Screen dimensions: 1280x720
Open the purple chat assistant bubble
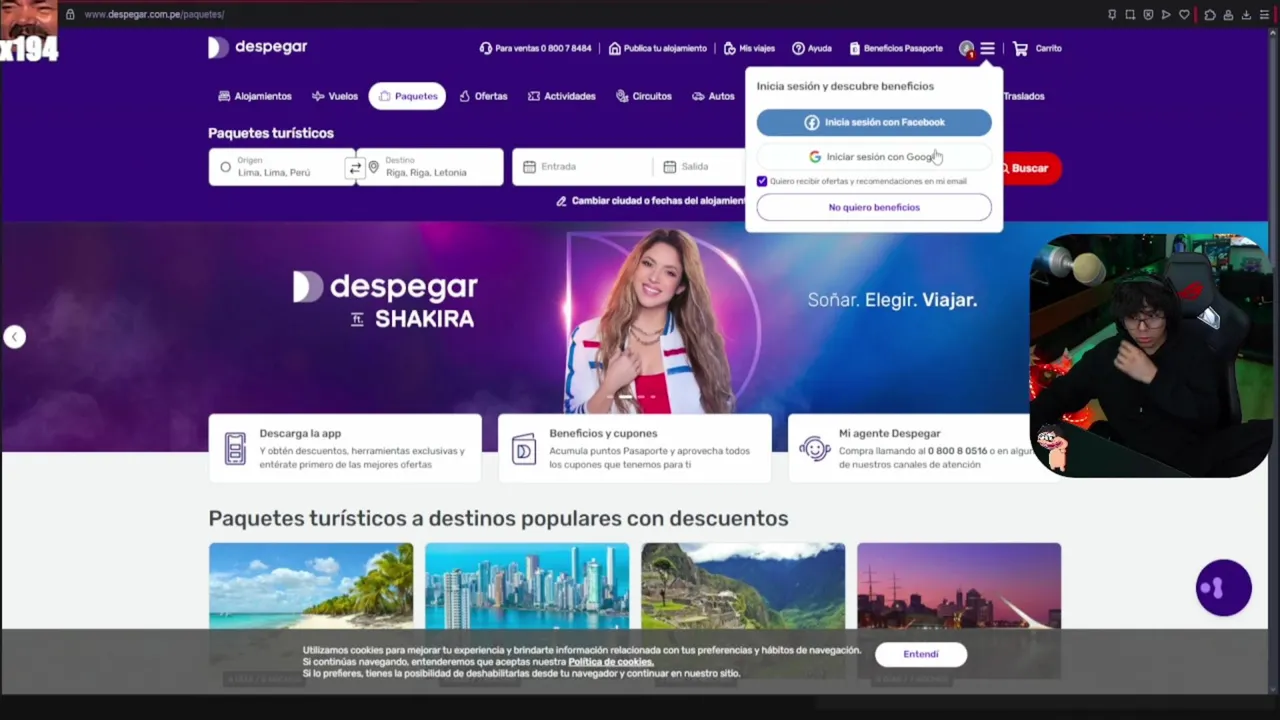pos(1224,588)
